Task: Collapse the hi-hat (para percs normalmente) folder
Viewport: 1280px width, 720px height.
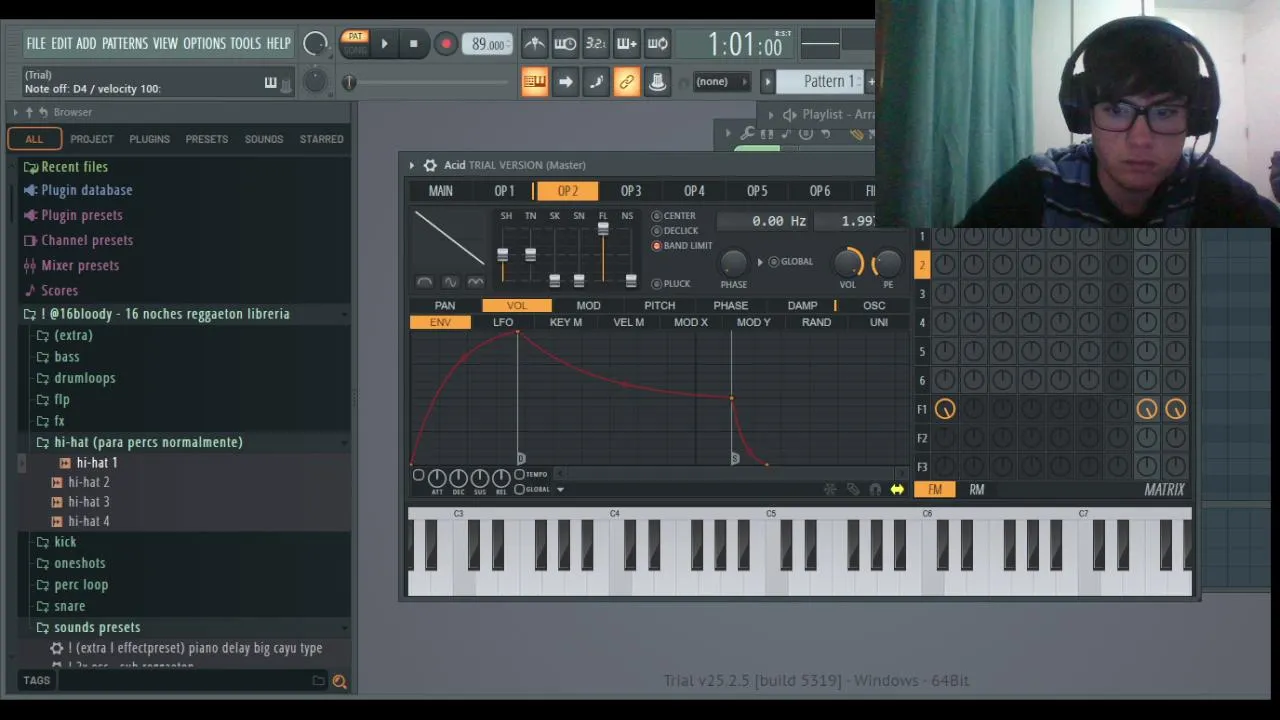Action: [148, 442]
